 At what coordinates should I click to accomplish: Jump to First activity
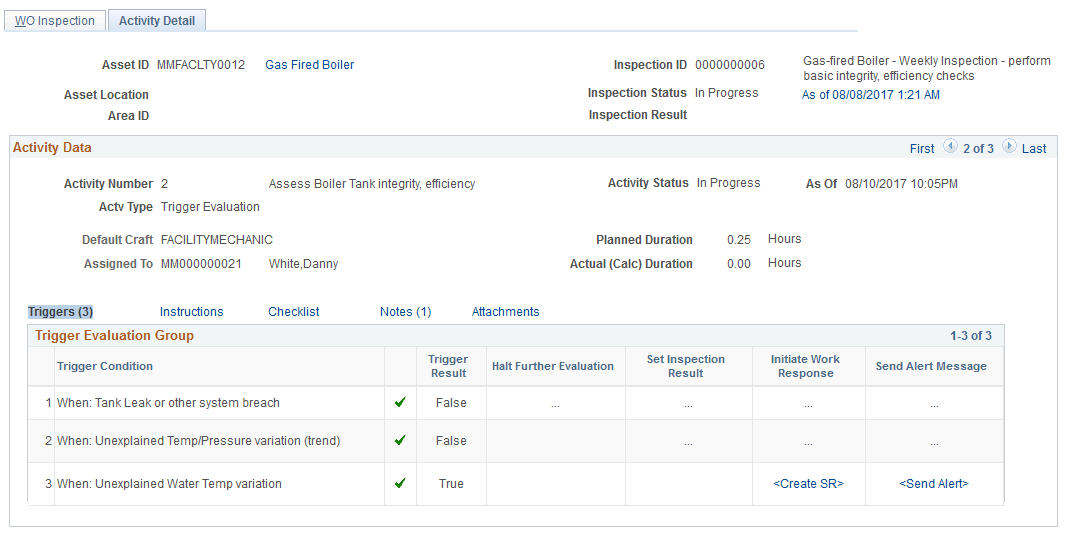pos(922,148)
